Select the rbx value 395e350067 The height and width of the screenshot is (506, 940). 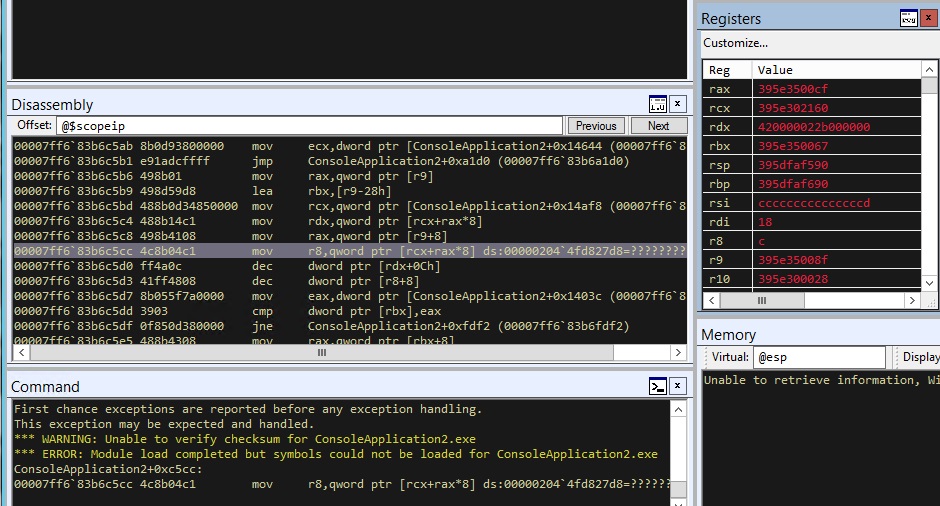(x=793, y=146)
